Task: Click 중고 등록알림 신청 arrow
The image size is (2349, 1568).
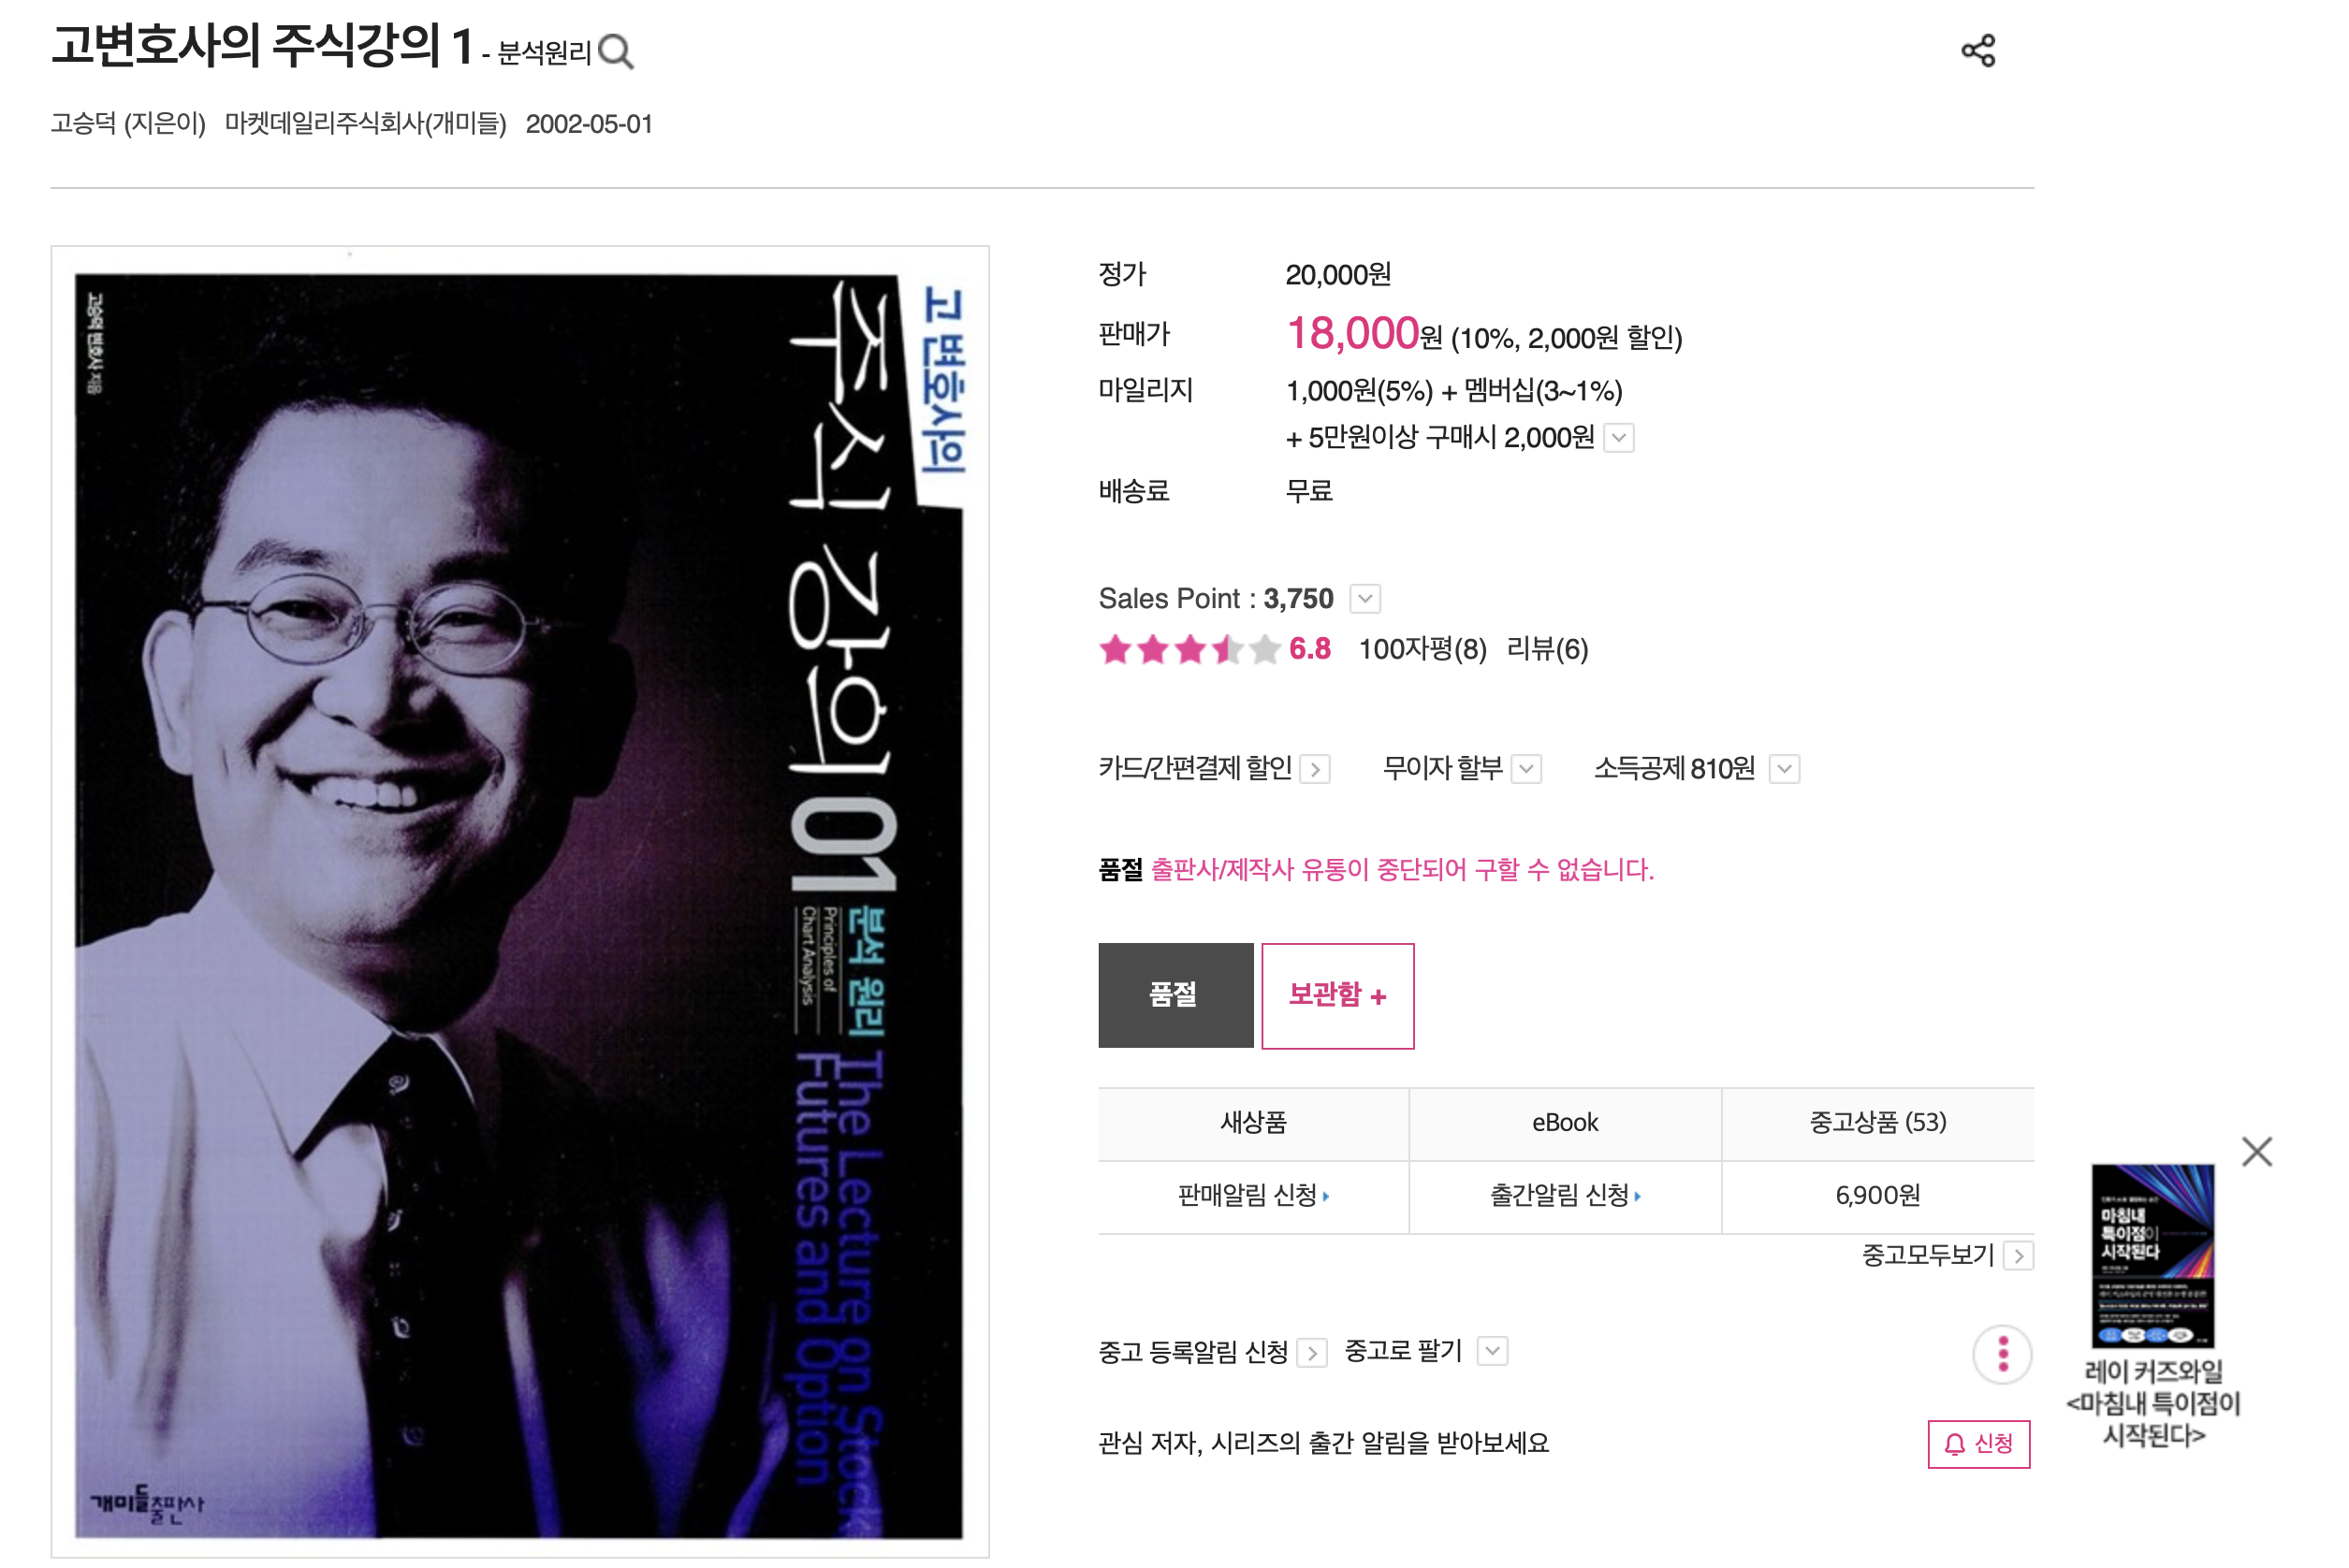Action: pyautogui.click(x=1312, y=1353)
